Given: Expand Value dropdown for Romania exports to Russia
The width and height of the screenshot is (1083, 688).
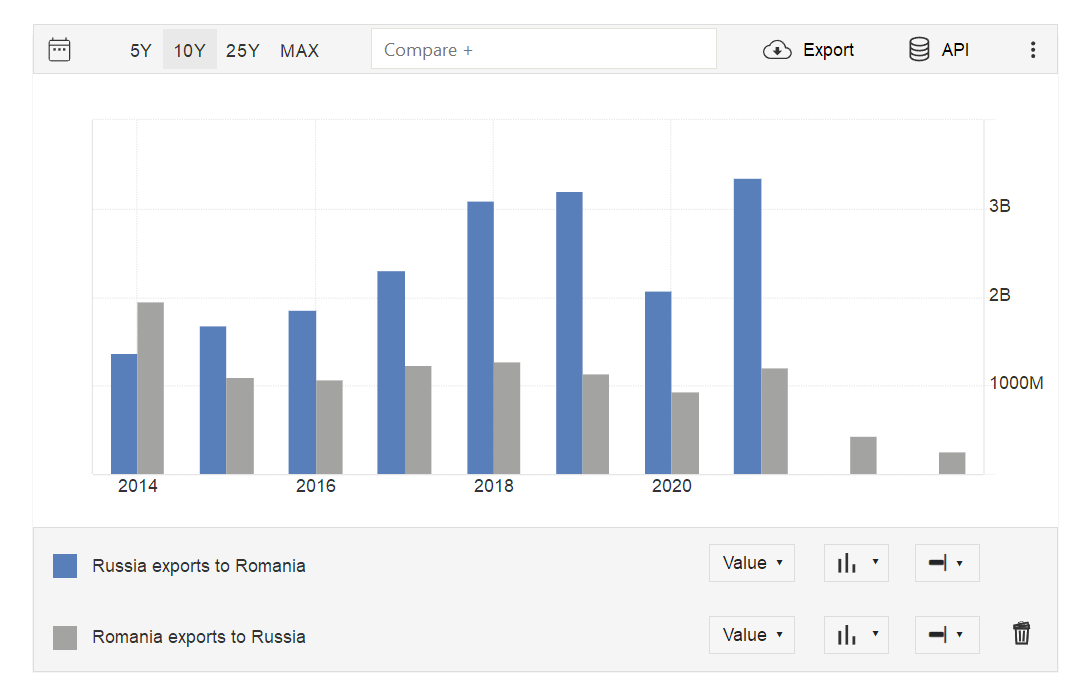Looking at the screenshot, I should pos(752,635).
